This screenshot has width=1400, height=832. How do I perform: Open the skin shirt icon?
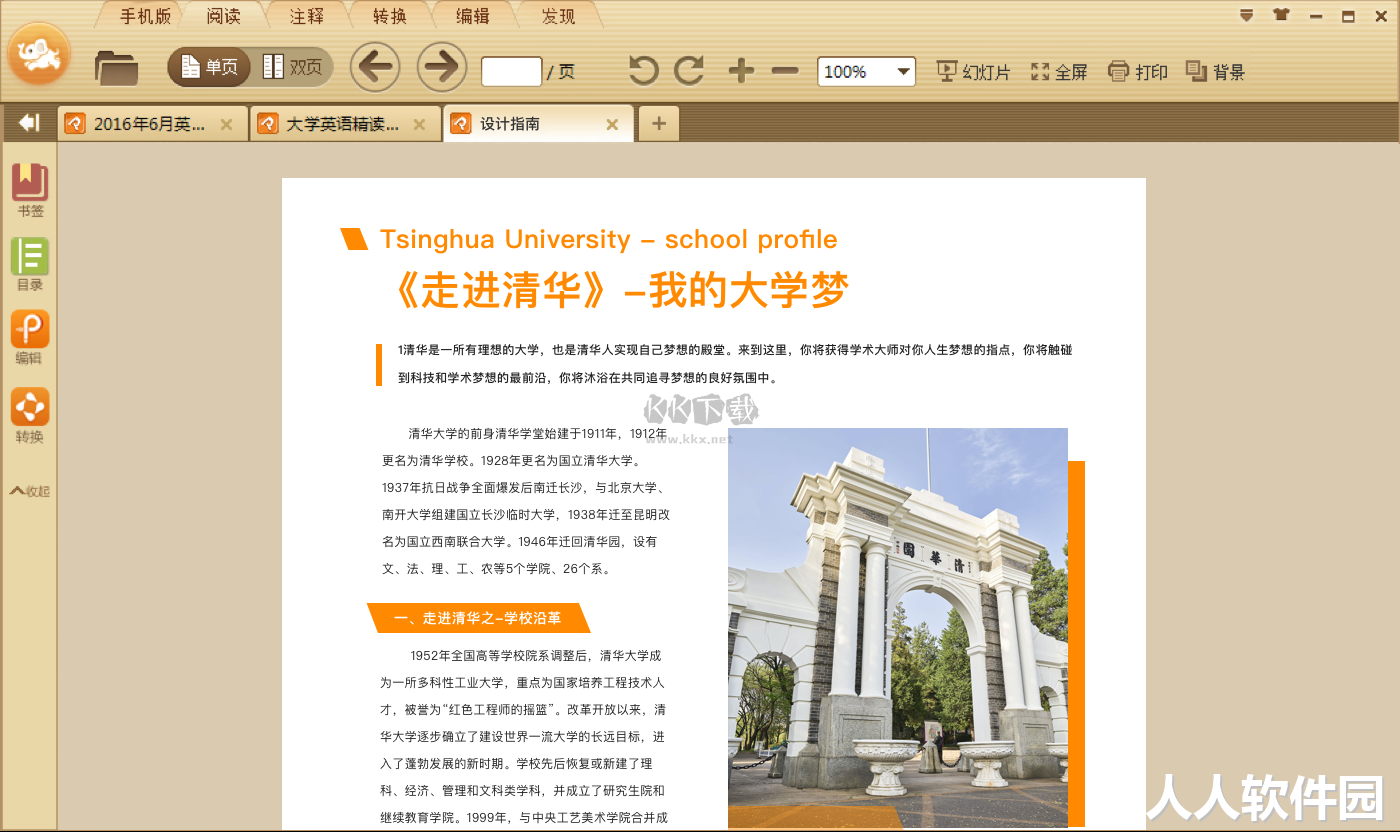click(1281, 15)
